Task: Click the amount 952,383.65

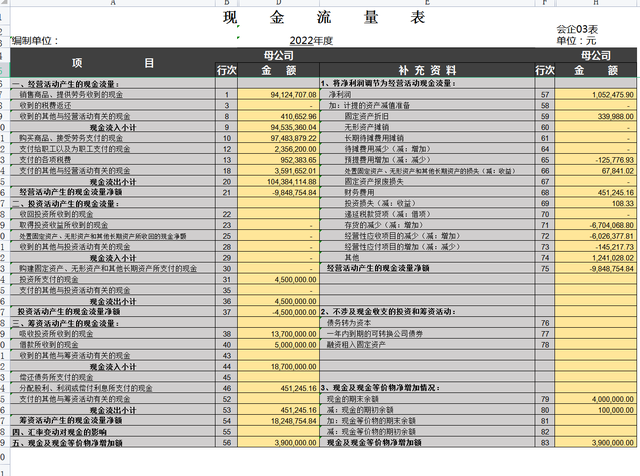Action: point(298,160)
